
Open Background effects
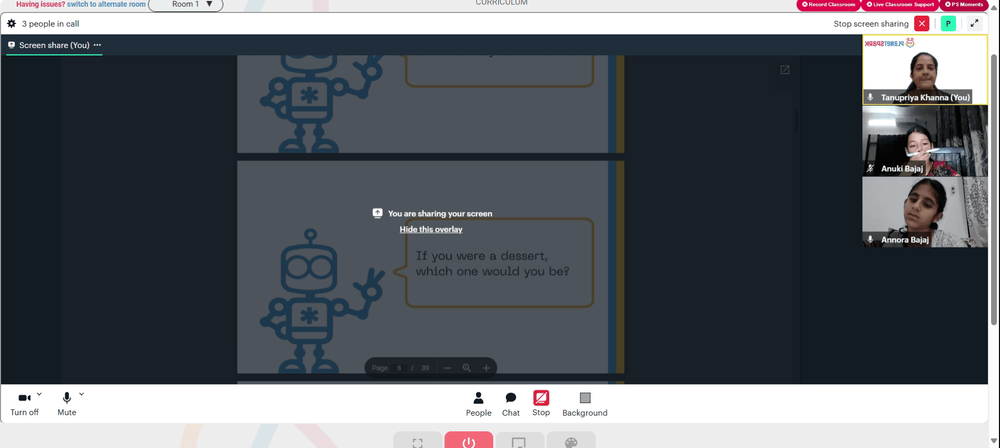(585, 404)
